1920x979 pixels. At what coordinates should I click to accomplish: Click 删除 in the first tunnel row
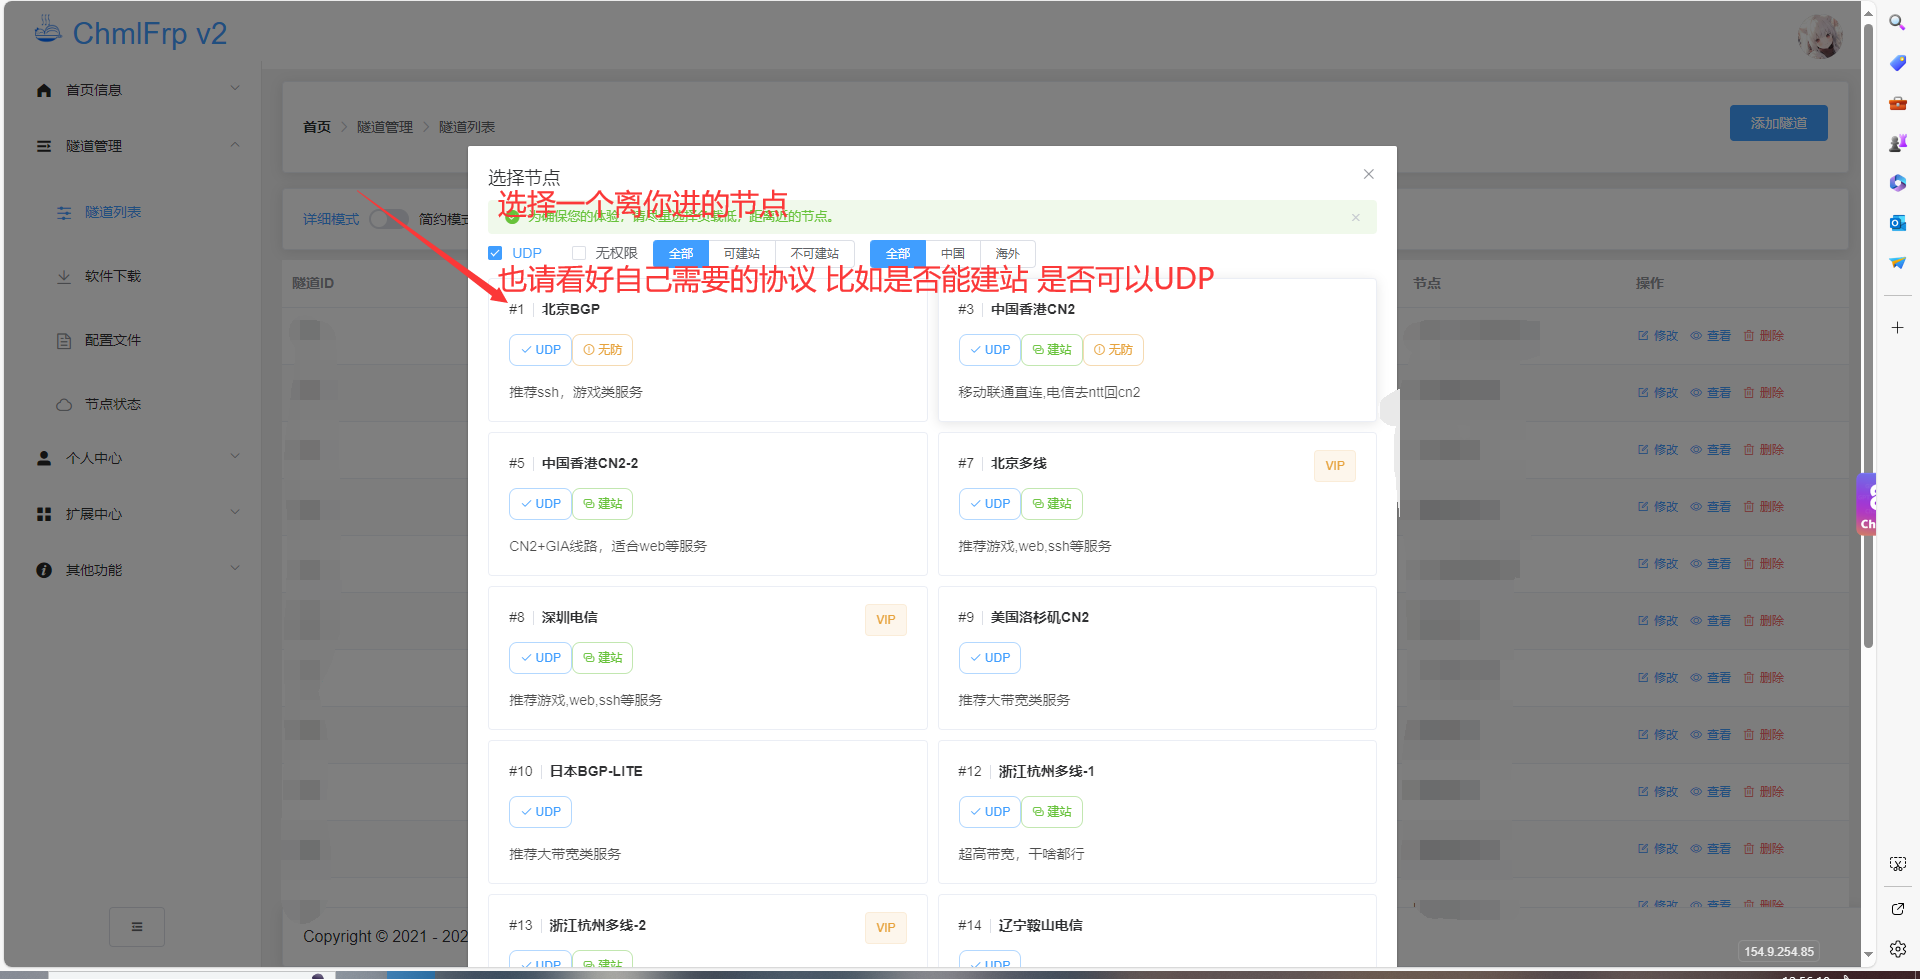1764,336
